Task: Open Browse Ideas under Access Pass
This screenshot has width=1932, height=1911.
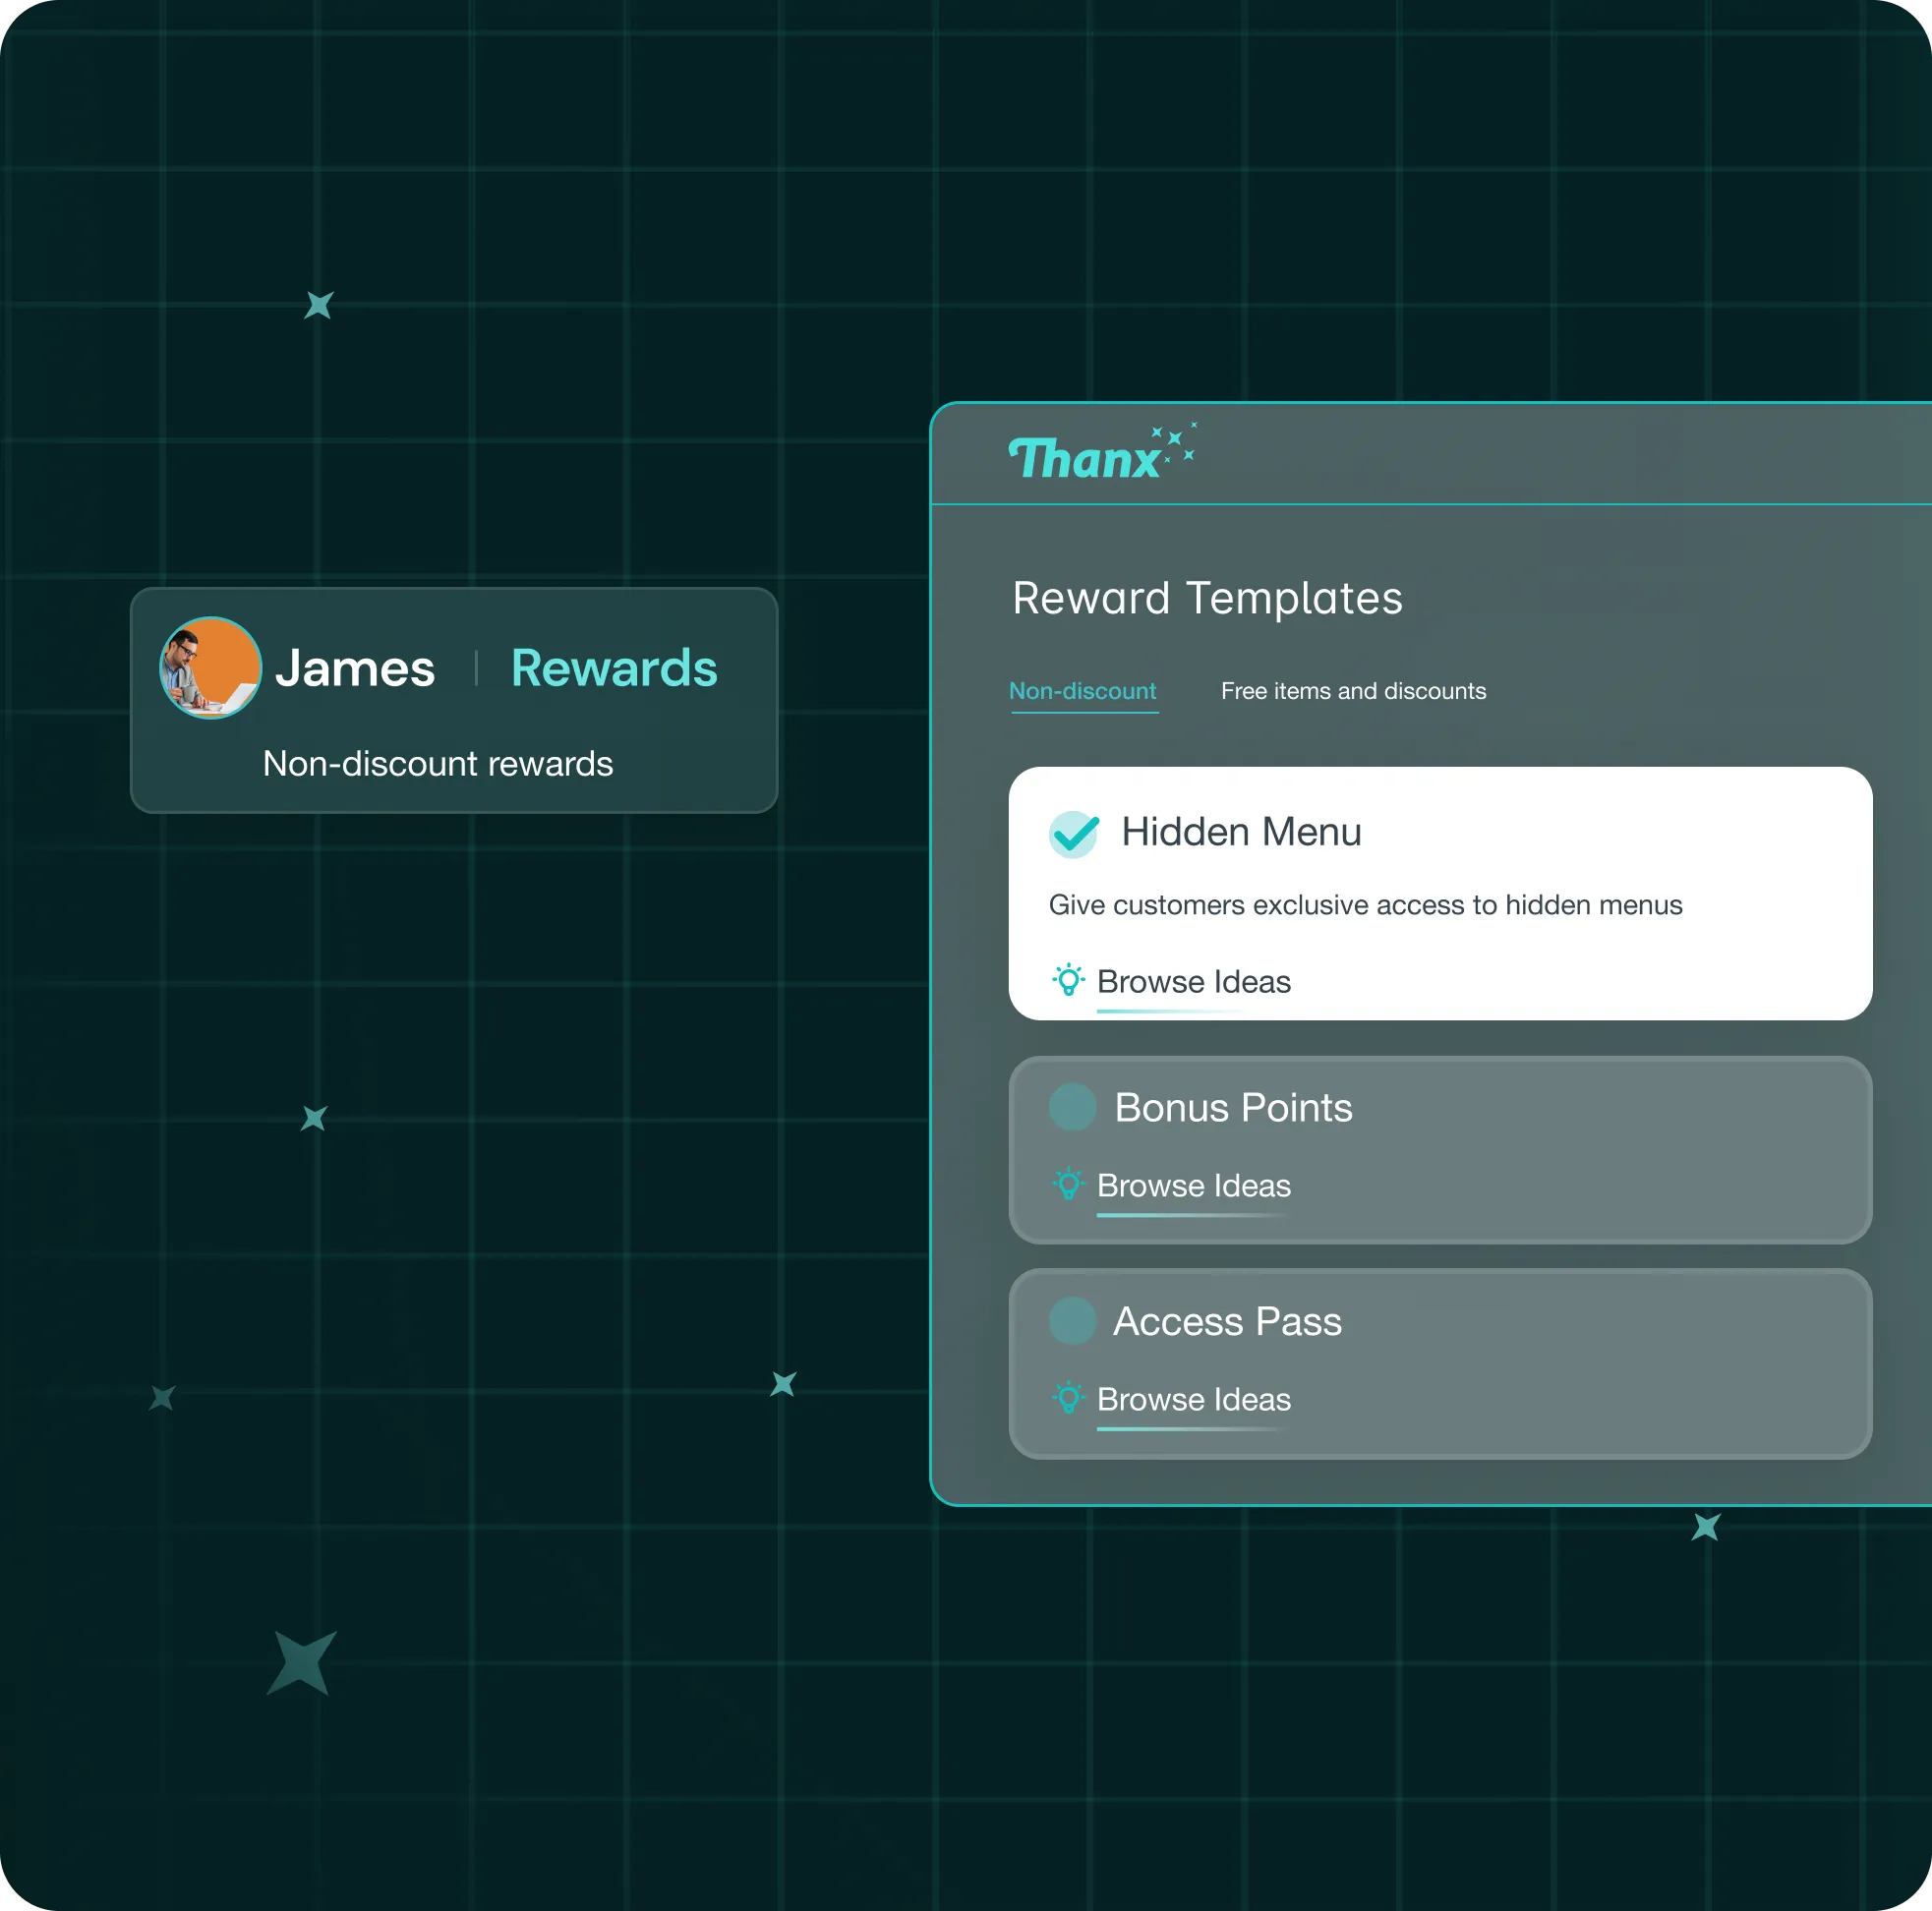Action: coord(1193,1400)
